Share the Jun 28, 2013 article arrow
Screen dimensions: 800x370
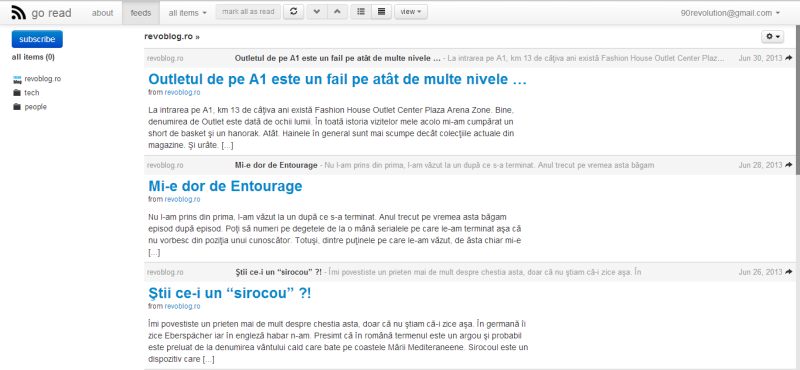pyautogui.click(x=789, y=165)
